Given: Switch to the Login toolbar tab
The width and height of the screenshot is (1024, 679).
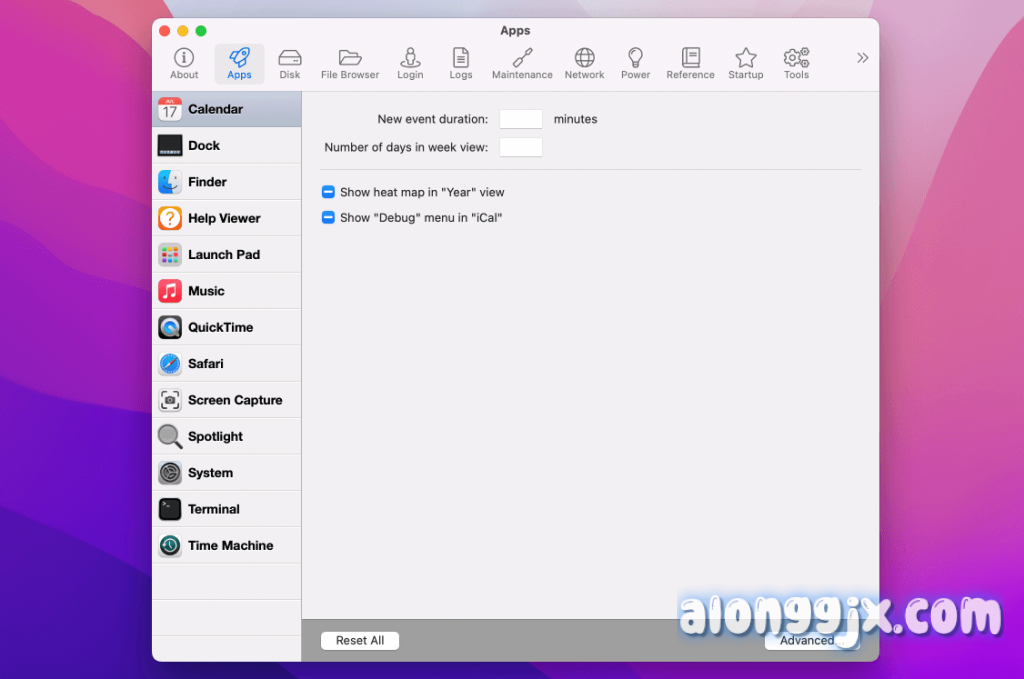Looking at the screenshot, I should (x=410, y=64).
